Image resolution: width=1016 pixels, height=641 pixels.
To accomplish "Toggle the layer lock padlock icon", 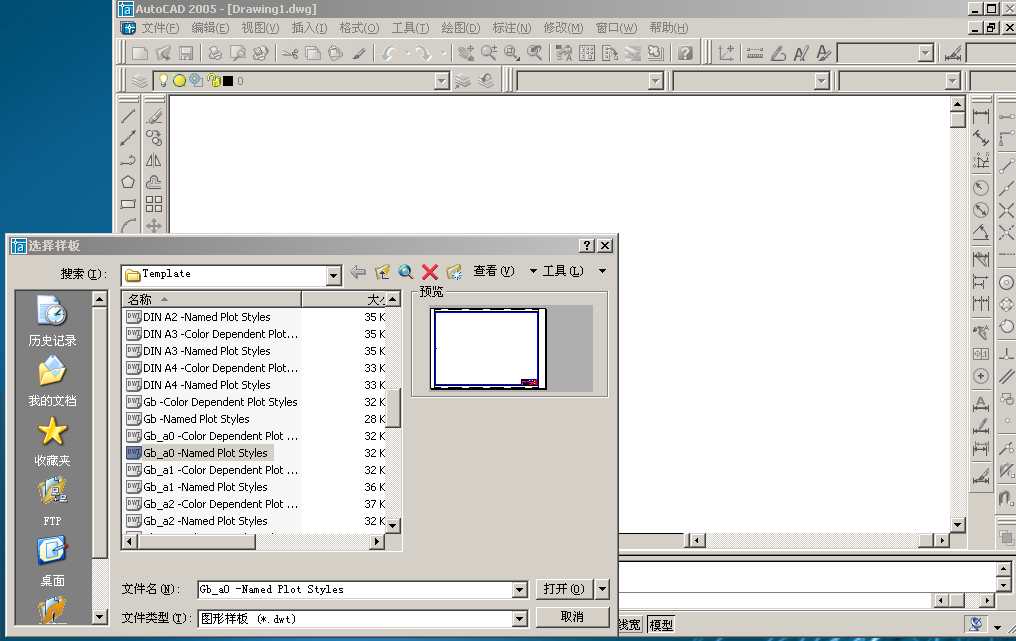I will (214, 81).
